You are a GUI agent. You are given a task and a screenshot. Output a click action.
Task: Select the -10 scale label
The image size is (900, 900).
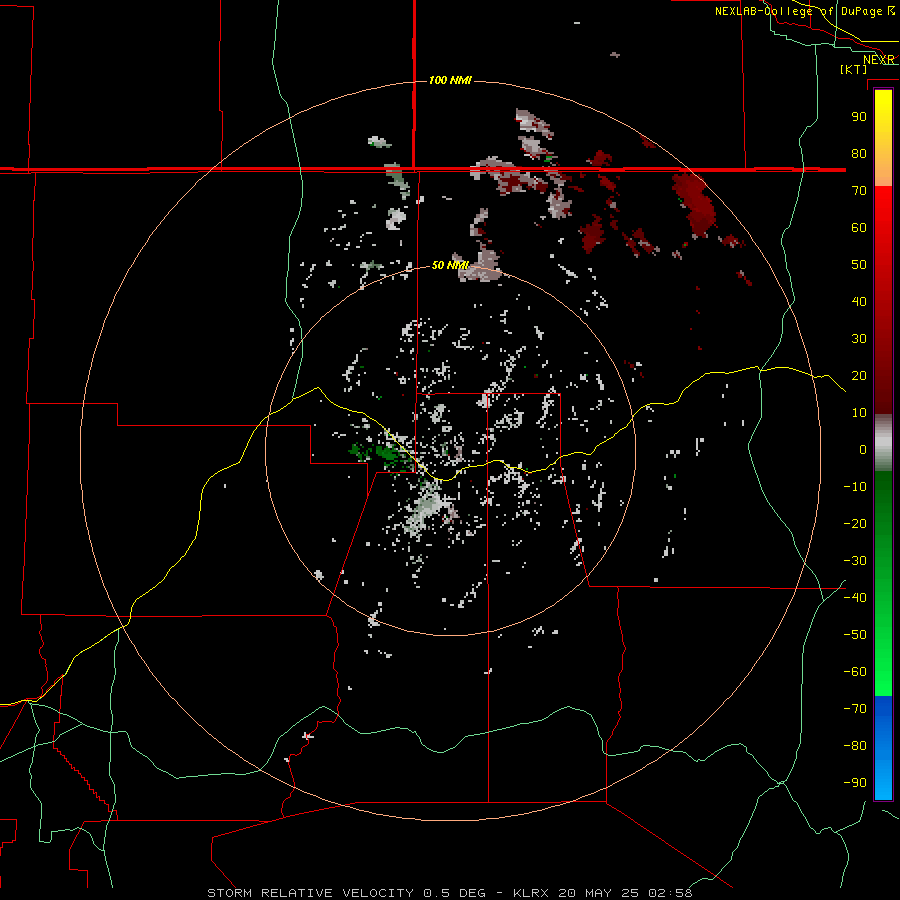(855, 487)
